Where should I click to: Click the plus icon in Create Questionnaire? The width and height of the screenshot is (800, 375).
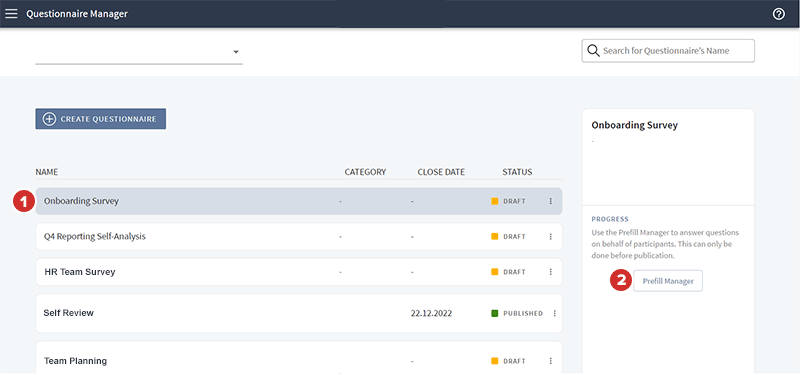48,119
